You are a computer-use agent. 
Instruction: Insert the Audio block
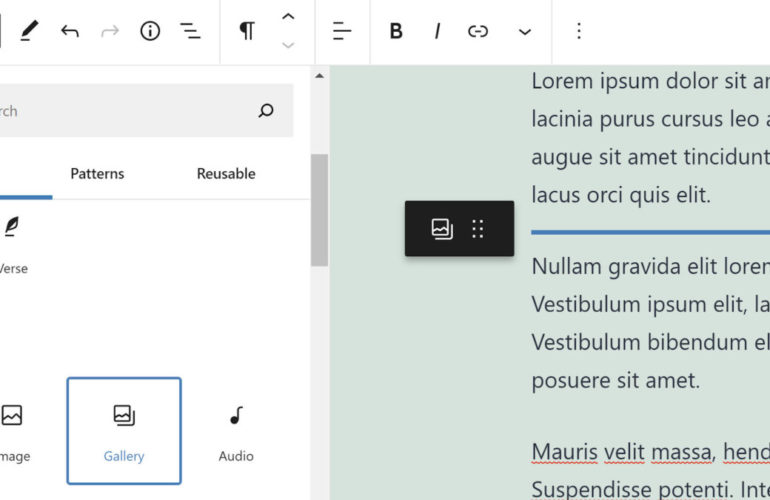point(236,431)
